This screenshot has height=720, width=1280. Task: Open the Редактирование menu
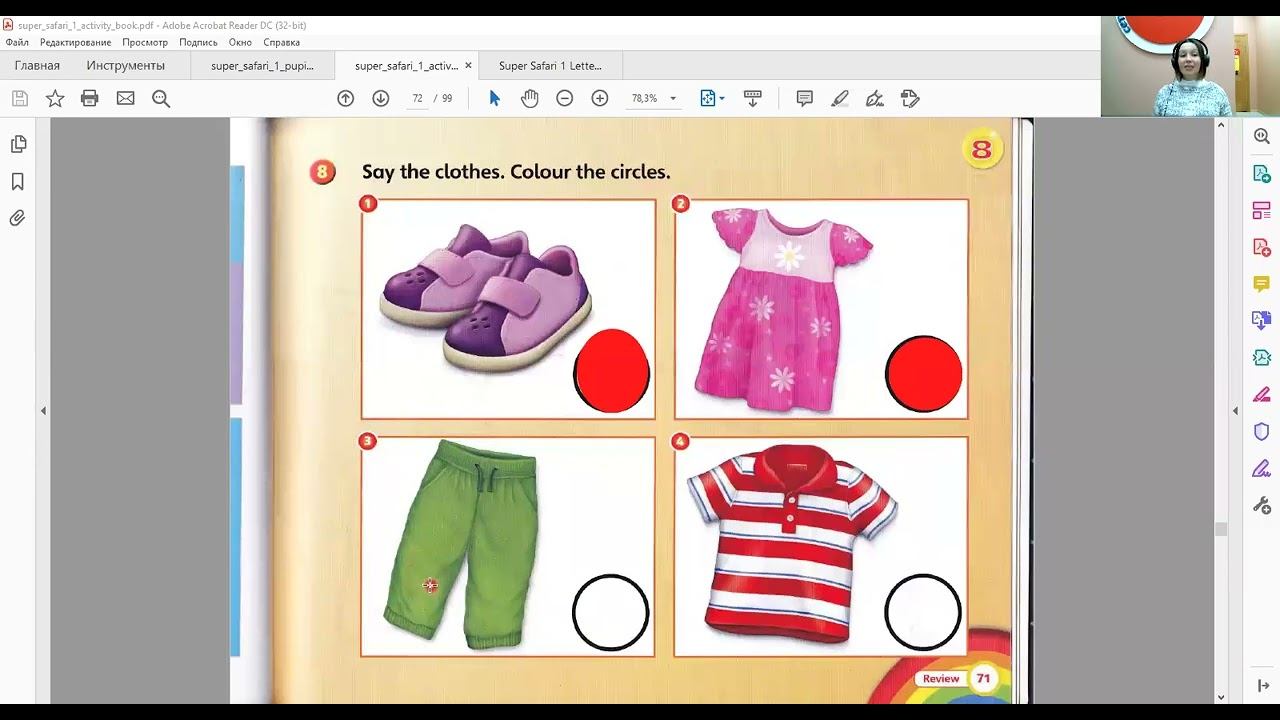click(76, 42)
